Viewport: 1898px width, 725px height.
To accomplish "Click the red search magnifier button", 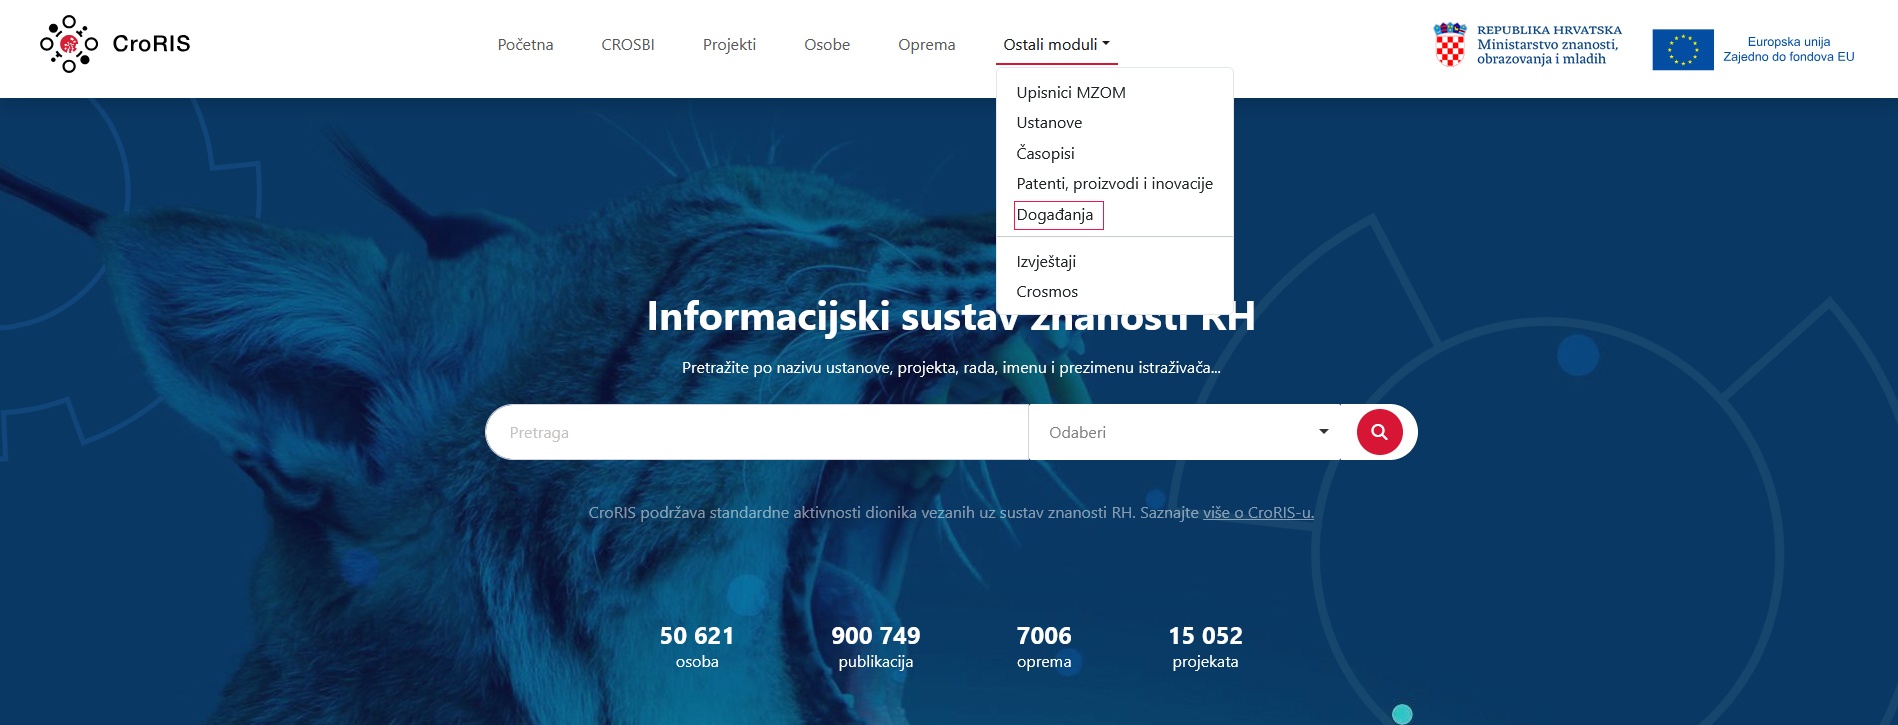I will tap(1379, 432).
